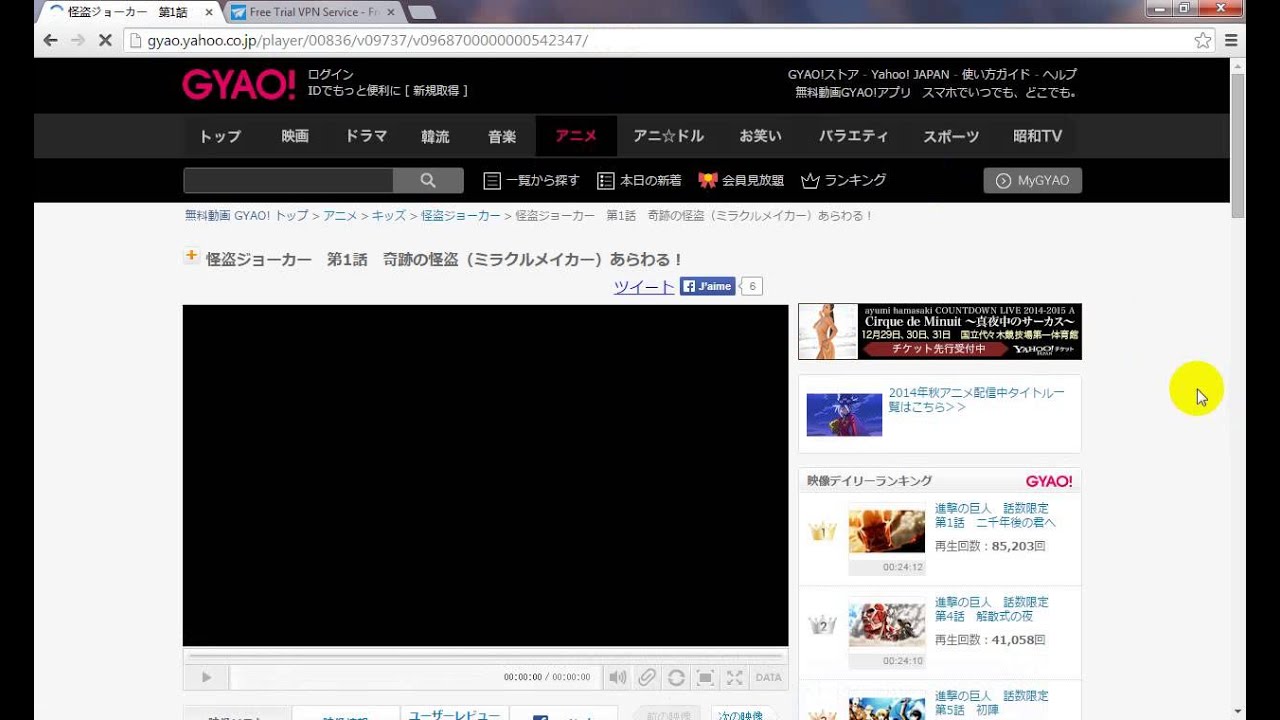Click the ayumi hamasaki concert ad banner
The height and width of the screenshot is (720, 1280).
(940, 331)
